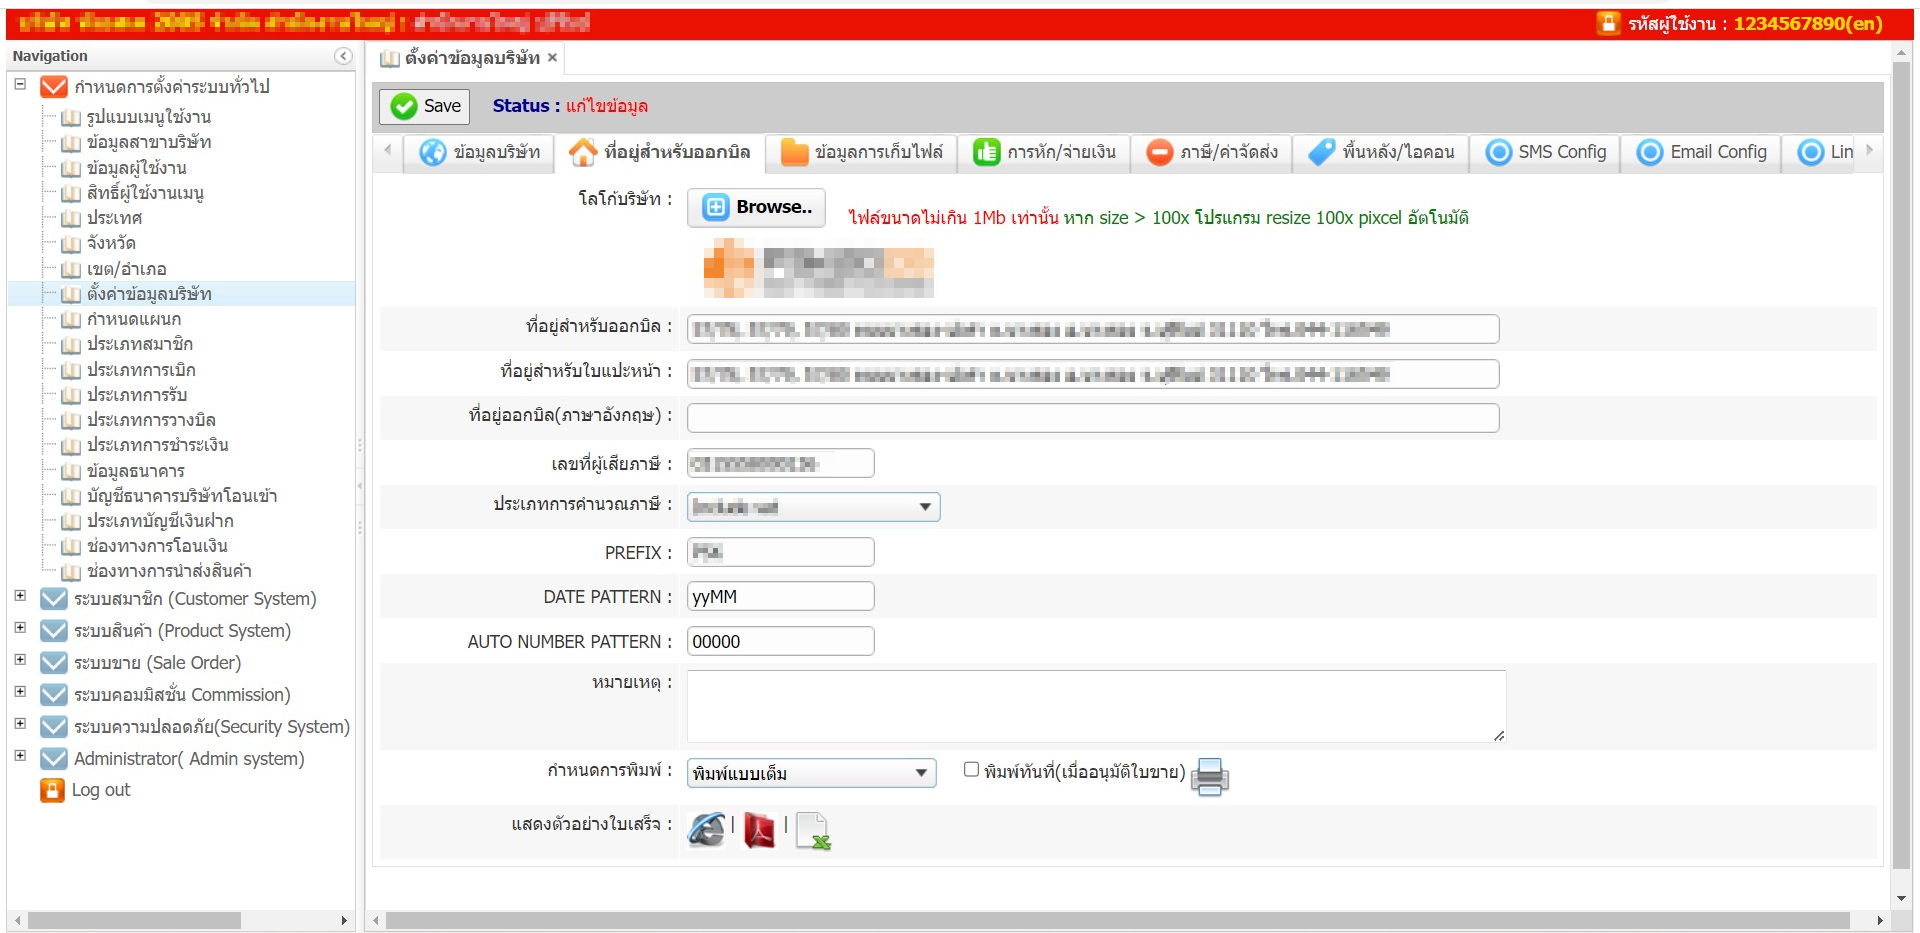Select ข้อมูลธนาคาร in navigation tree

(x=135, y=471)
